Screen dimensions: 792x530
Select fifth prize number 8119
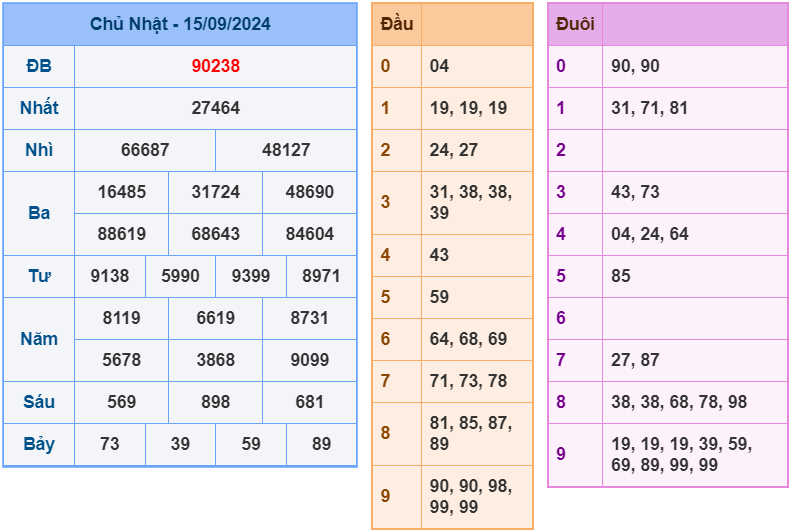click(122, 318)
